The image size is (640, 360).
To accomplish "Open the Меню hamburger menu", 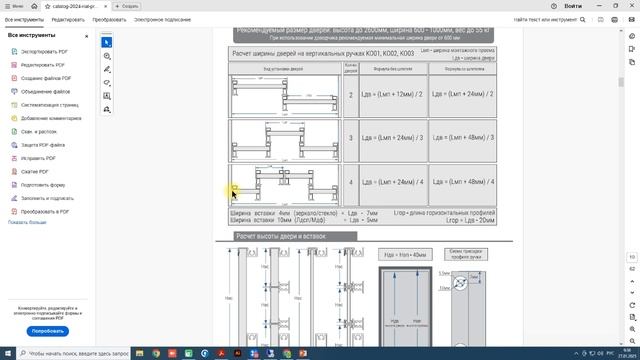I will coord(14,6).
